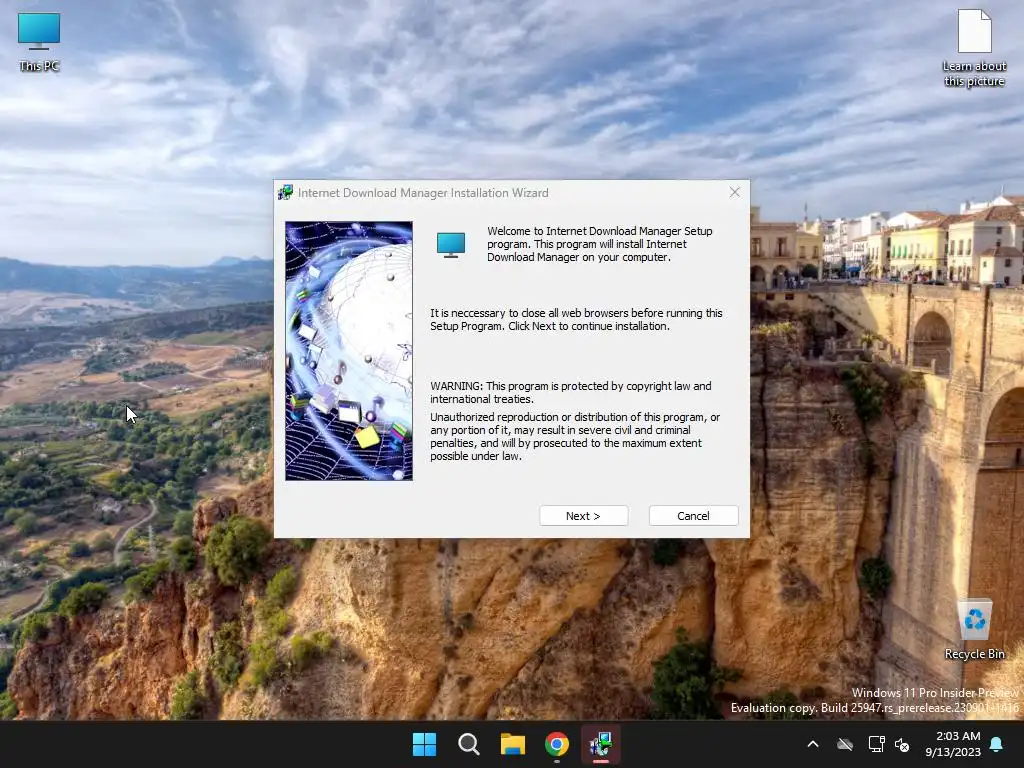Click Next to continue installation
This screenshot has height=768, width=1024.
point(583,516)
